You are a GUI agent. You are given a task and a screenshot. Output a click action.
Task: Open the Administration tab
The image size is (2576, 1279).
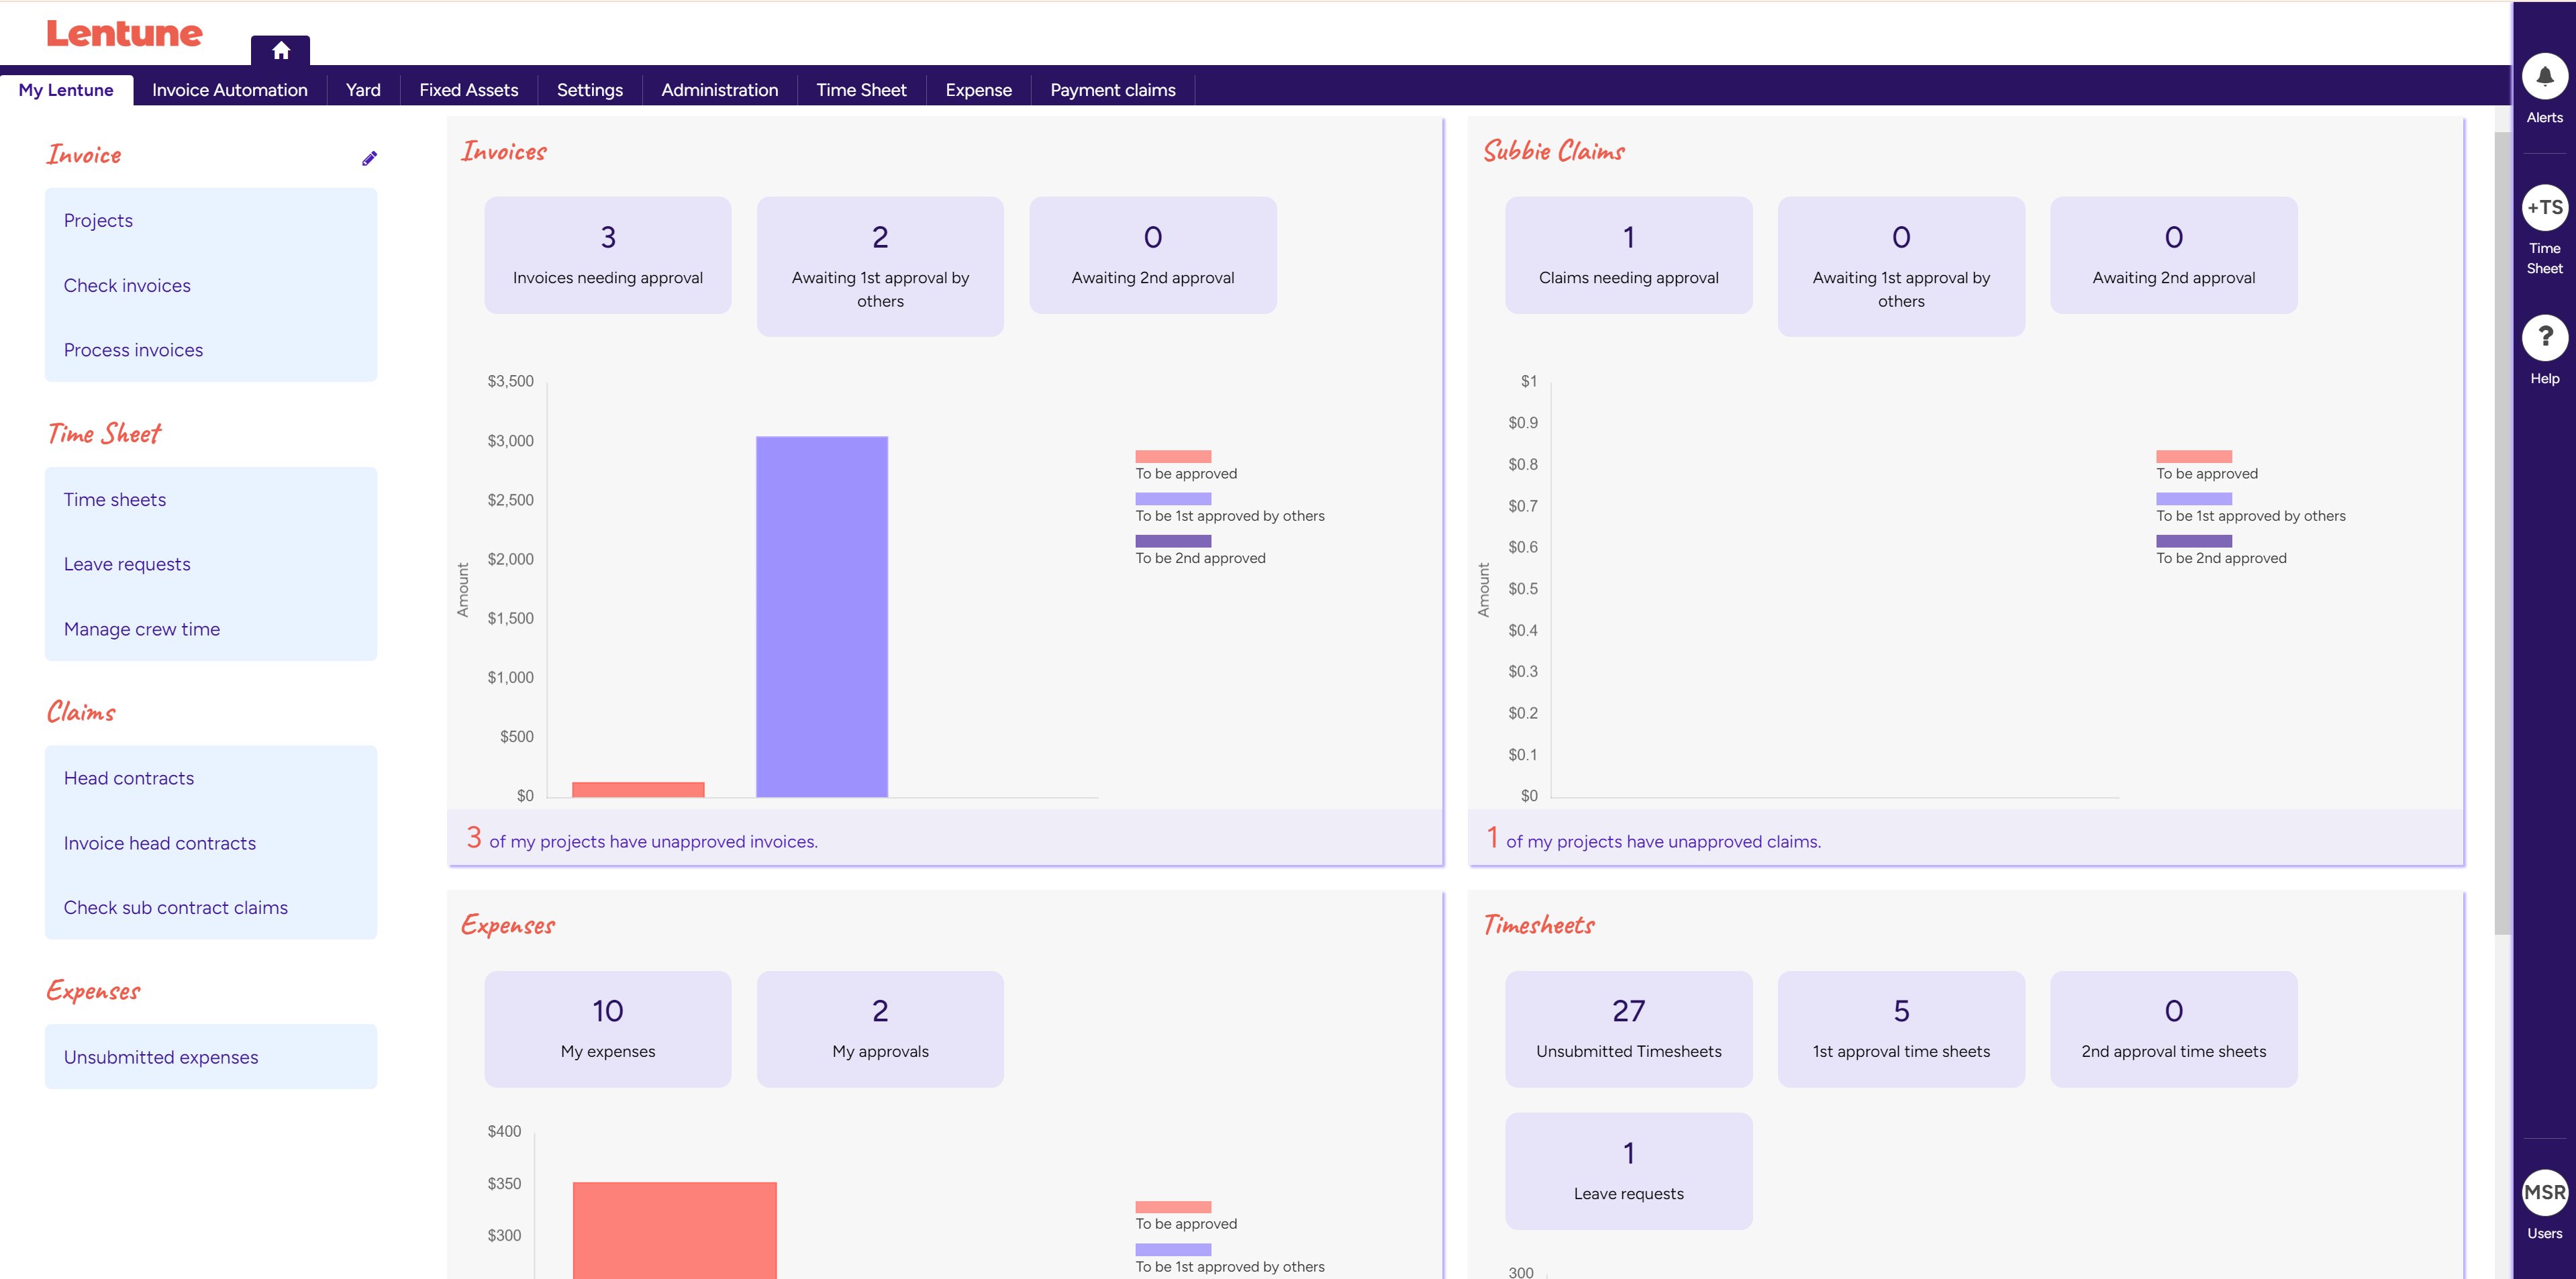(720, 90)
